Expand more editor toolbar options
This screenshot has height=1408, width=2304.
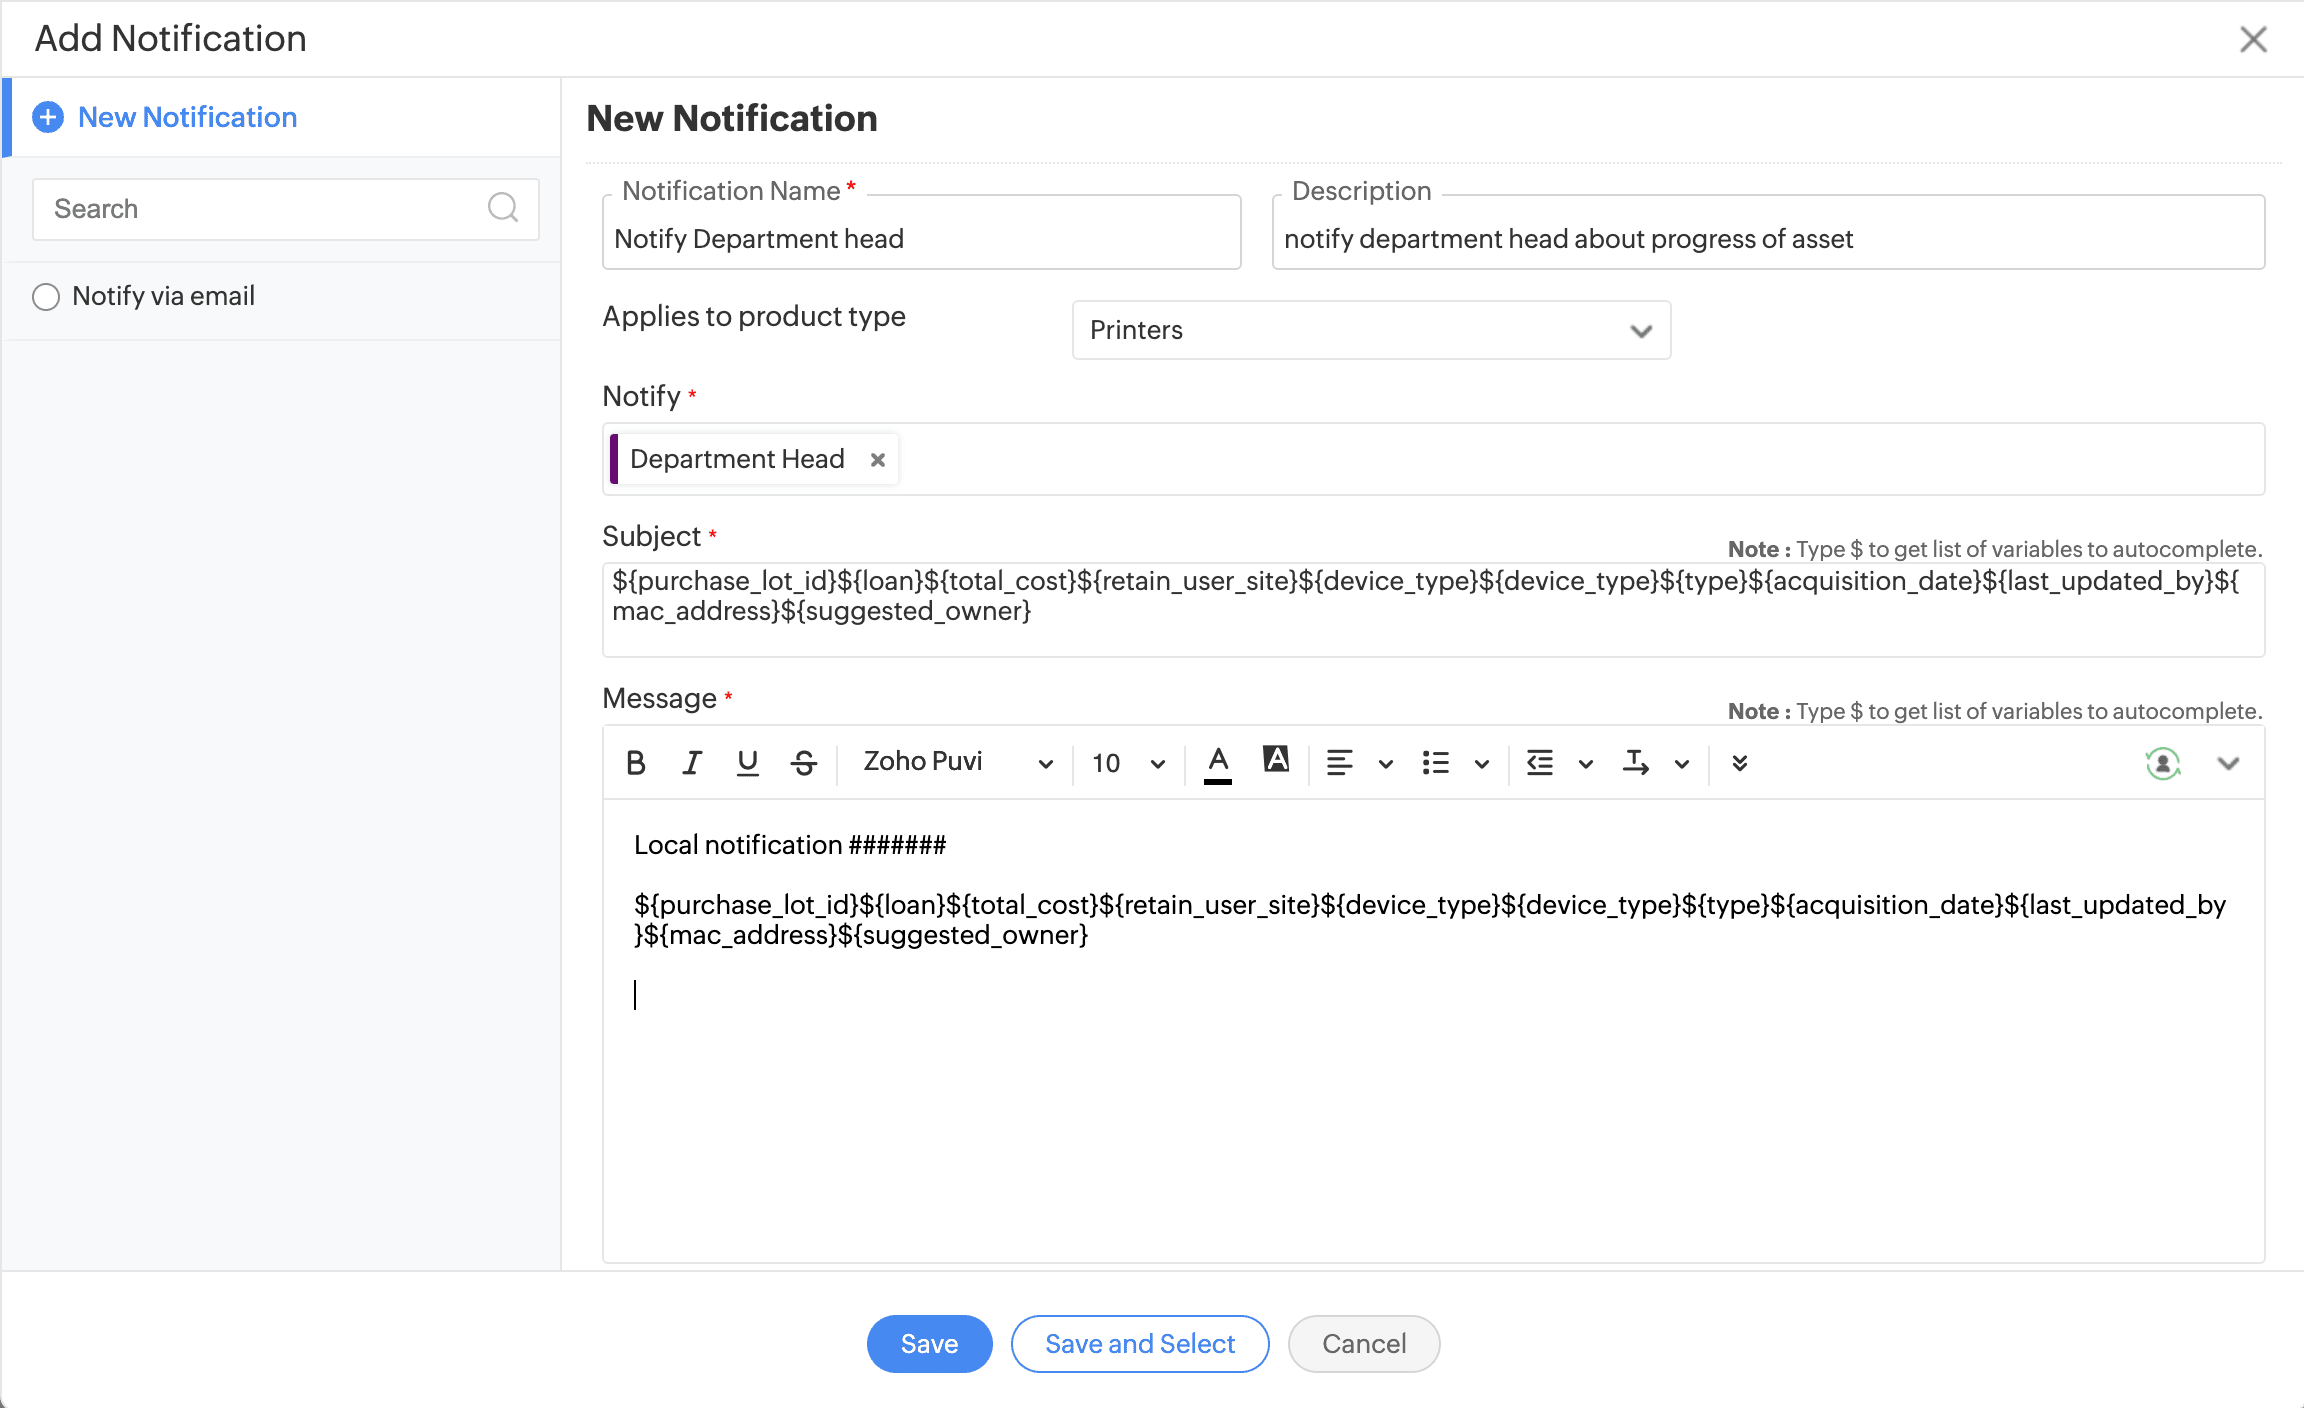click(1740, 763)
